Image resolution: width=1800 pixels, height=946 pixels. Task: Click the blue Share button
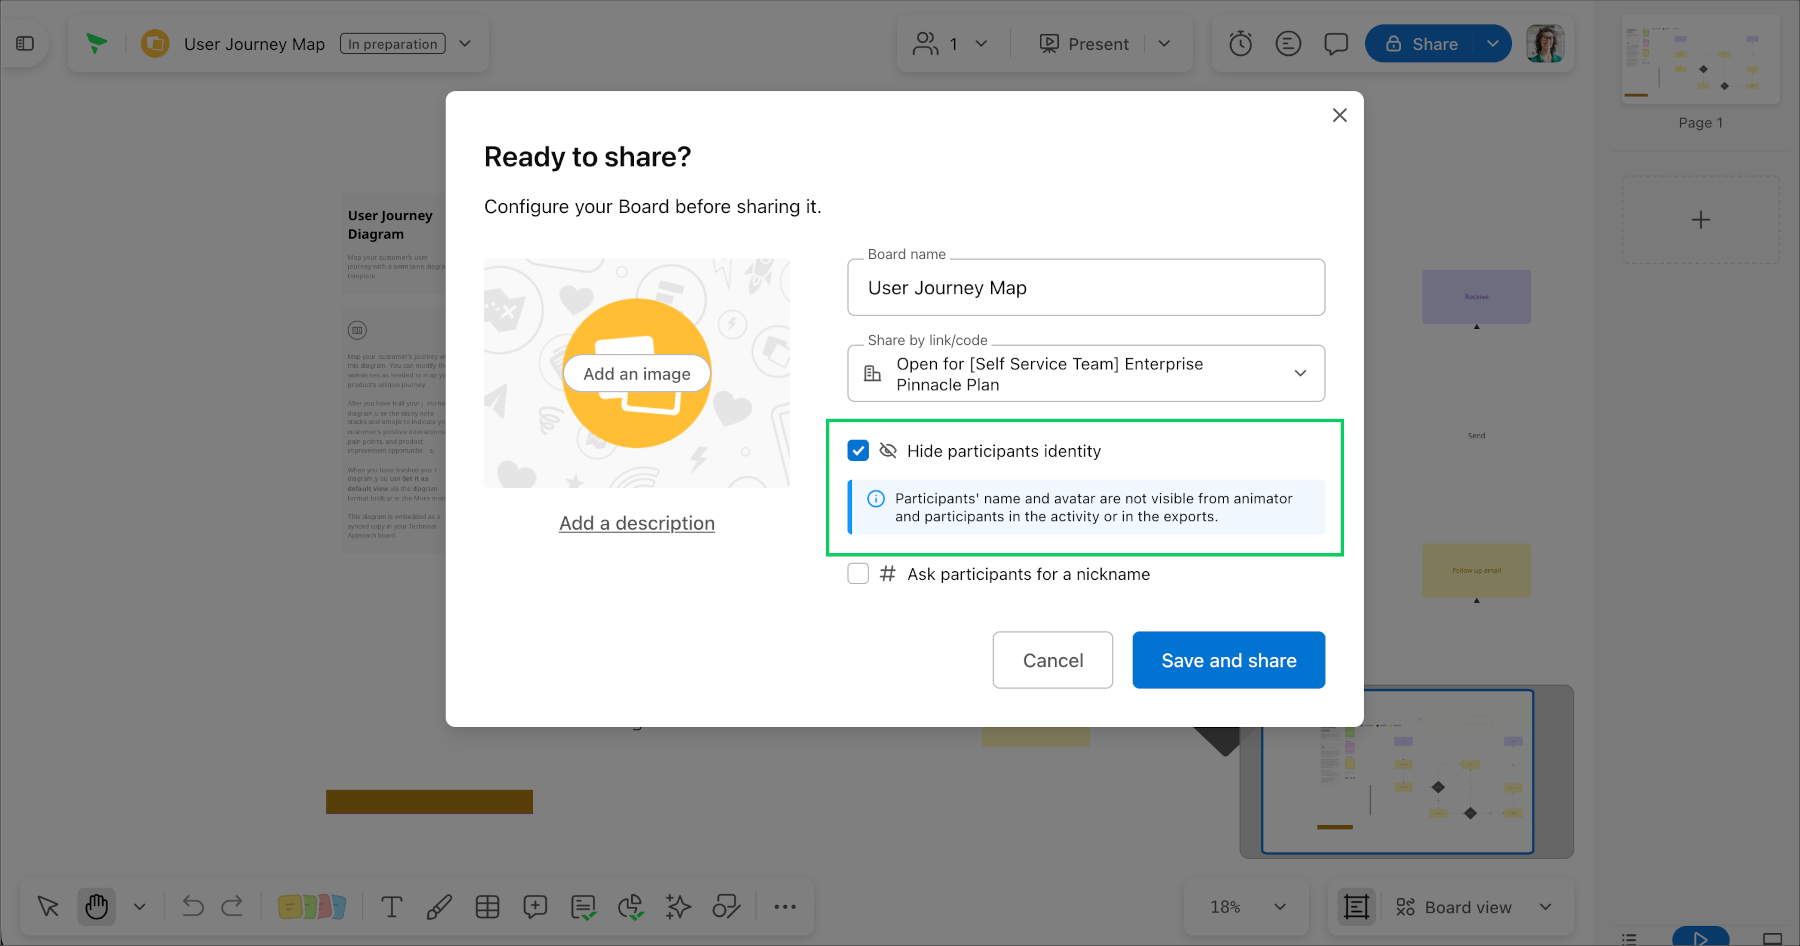(1421, 44)
